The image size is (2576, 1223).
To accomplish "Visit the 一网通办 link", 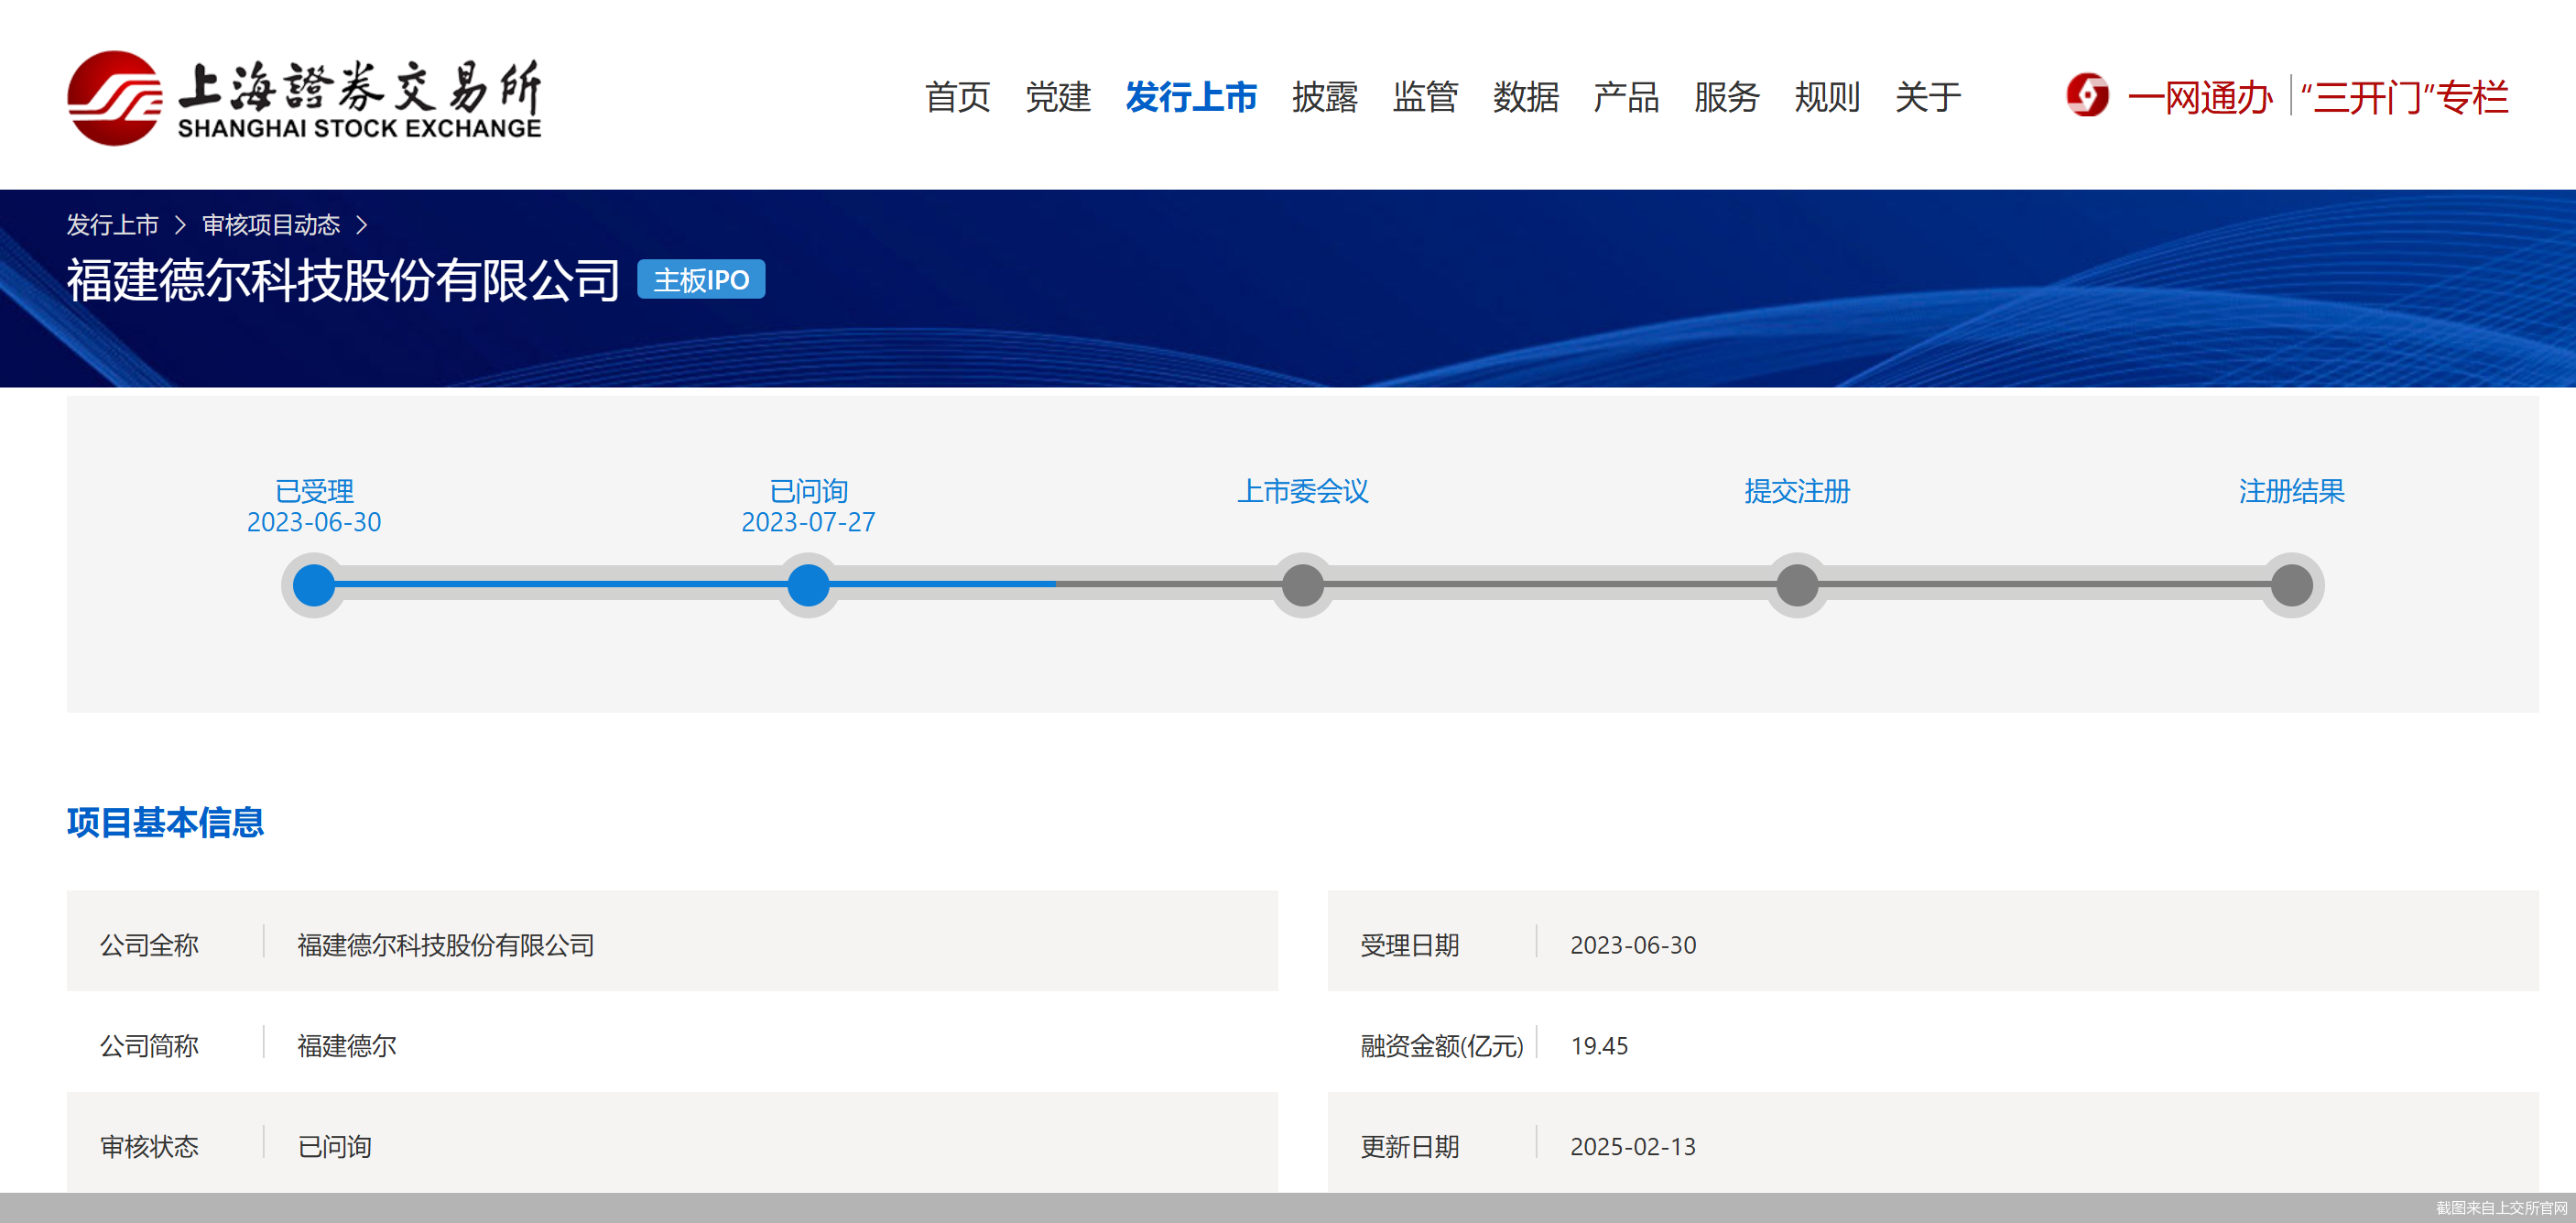I will pyautogui.click(x=2200, y=97).
